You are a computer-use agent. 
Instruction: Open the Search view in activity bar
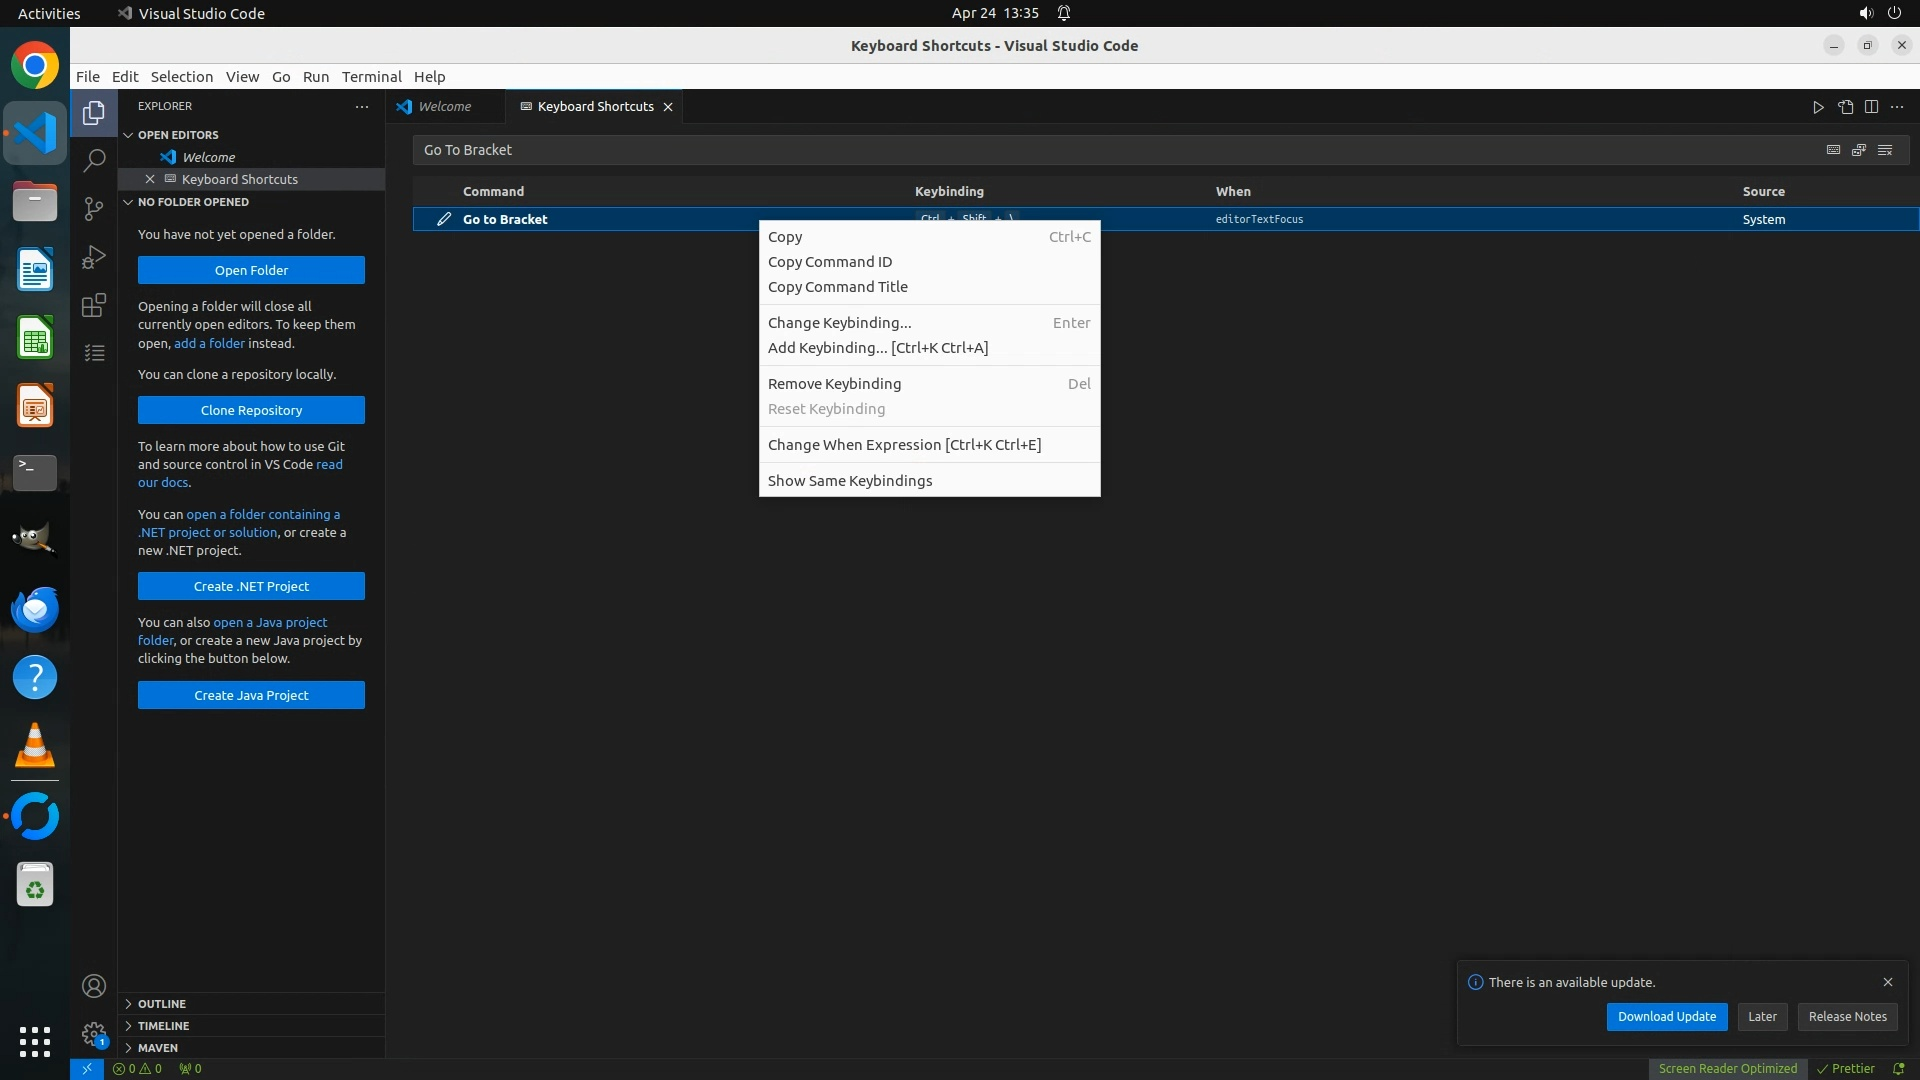[94, 160]
